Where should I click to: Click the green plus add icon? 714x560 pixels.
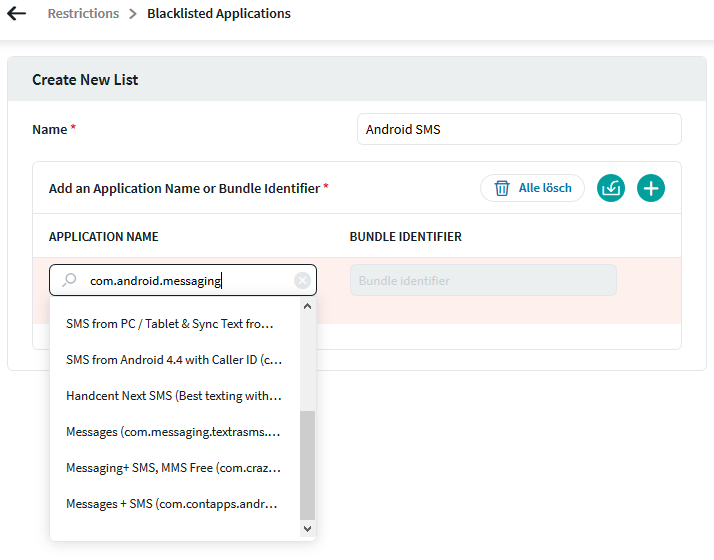(651, 188)
